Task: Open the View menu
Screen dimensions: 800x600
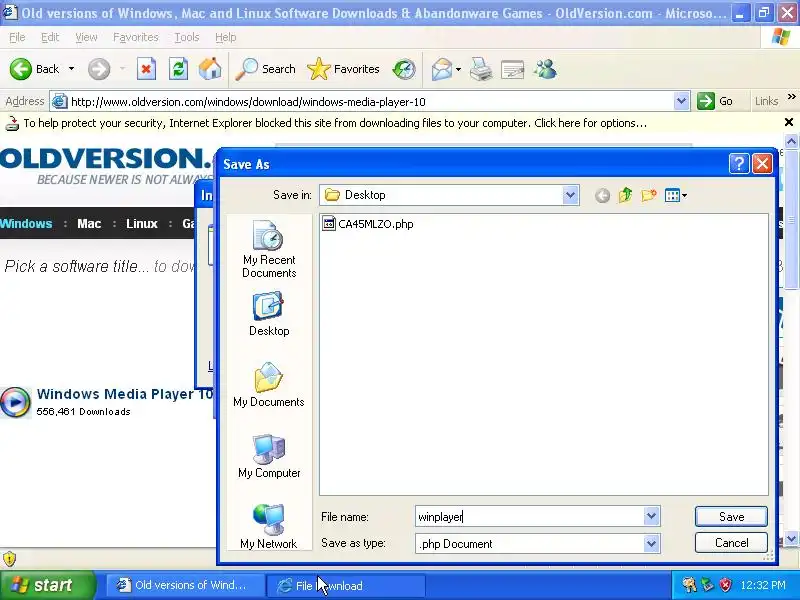Action: 86,37
